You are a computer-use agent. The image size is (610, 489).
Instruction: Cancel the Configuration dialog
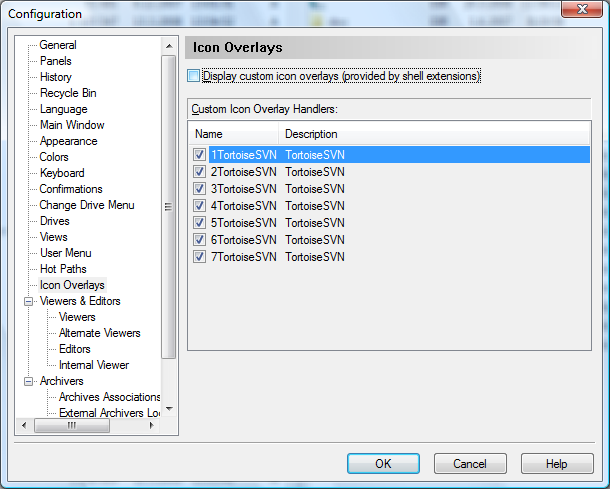pyautogui.click(x=470, y=463)
